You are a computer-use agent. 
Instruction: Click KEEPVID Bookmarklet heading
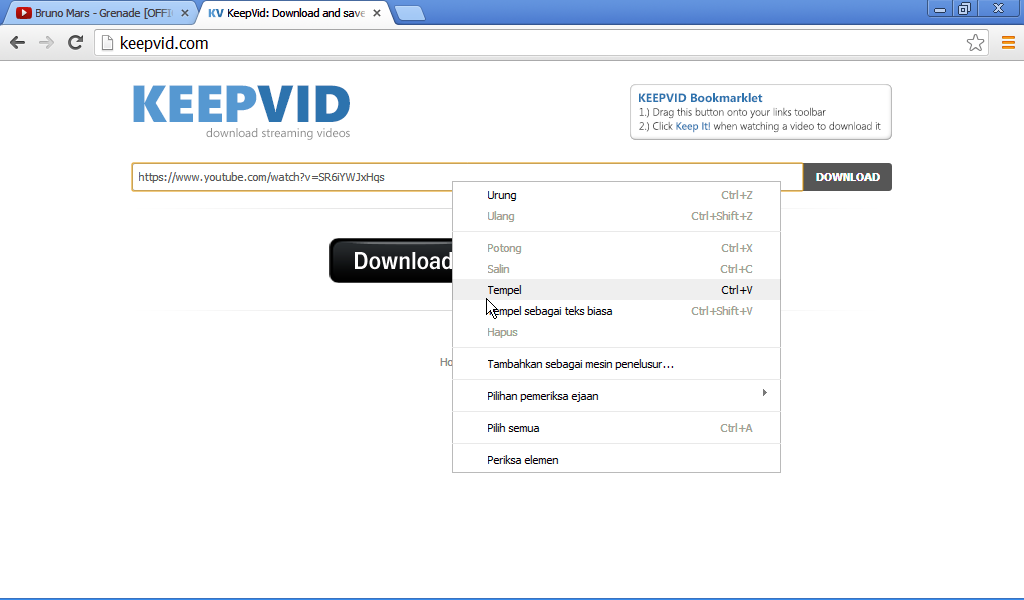(700, 98)
